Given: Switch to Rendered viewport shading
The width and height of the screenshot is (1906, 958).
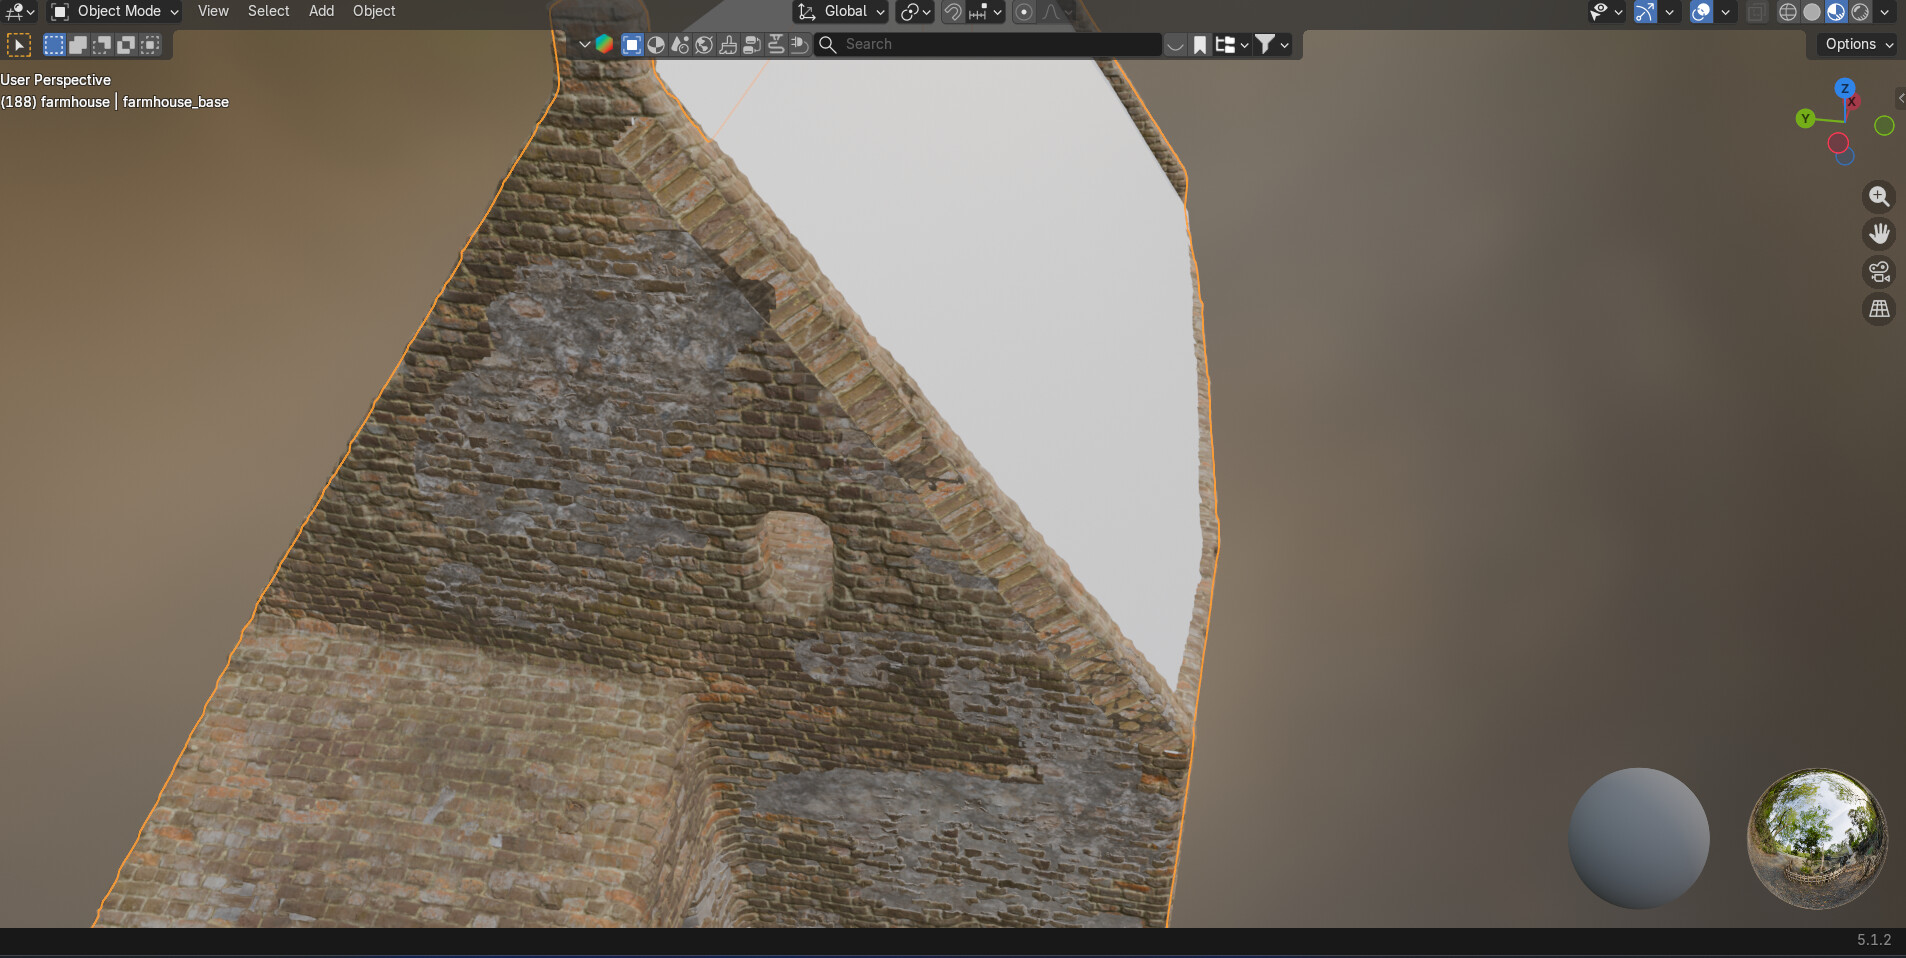Looking at the screenshot, I should pos(1860,12).
